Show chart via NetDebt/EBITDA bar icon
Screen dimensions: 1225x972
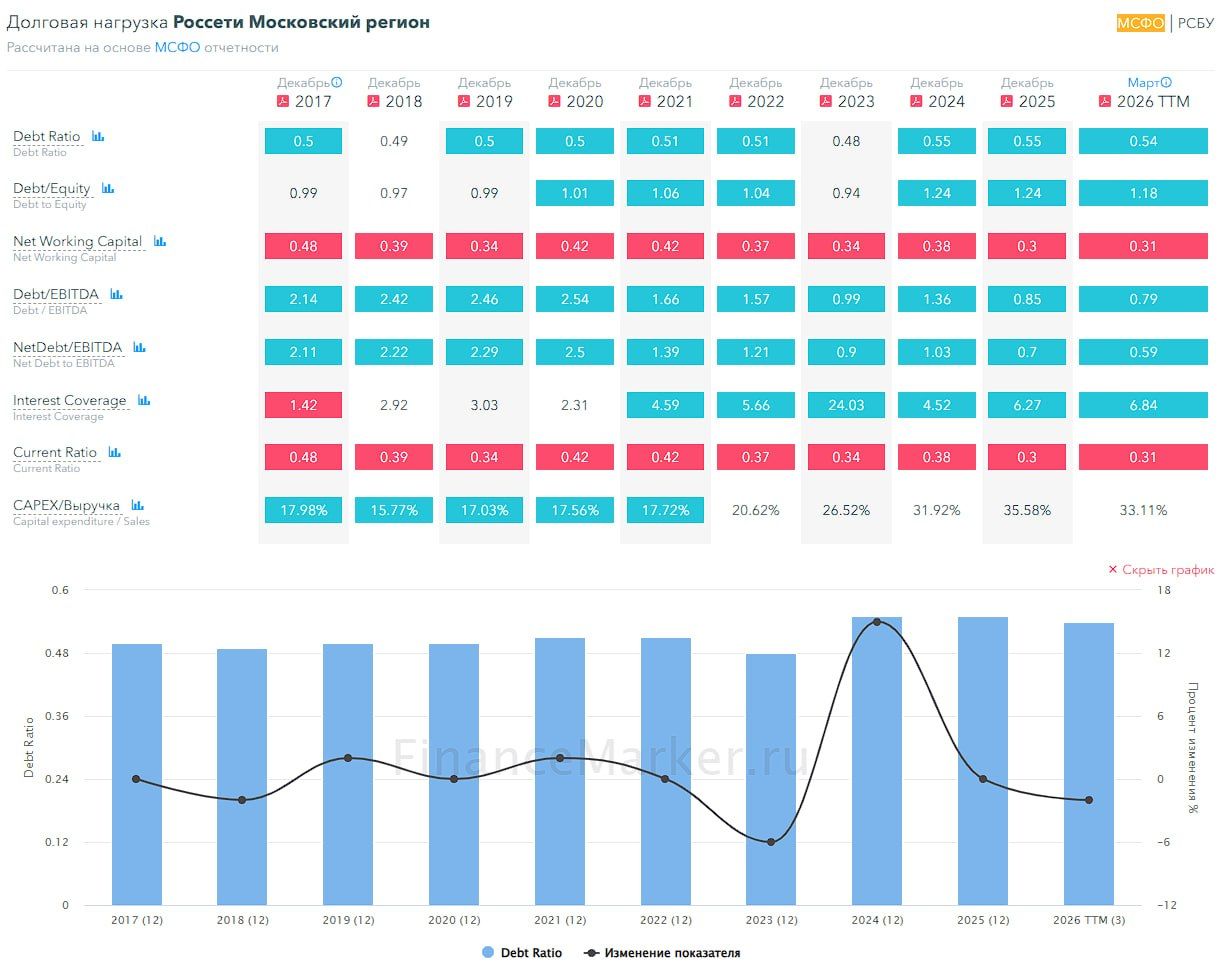139,347
